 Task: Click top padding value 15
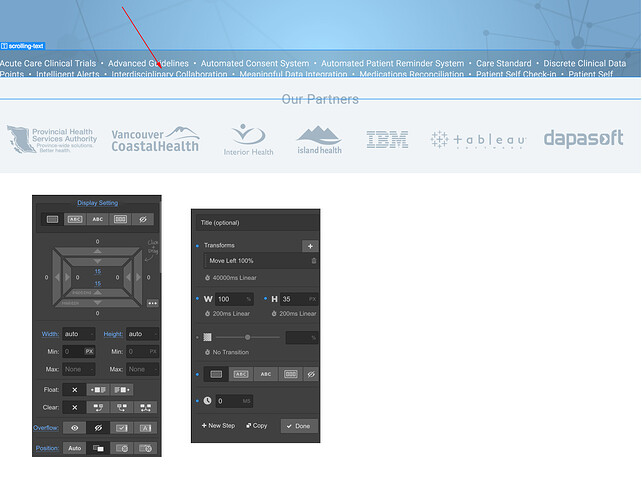(97, 271)
